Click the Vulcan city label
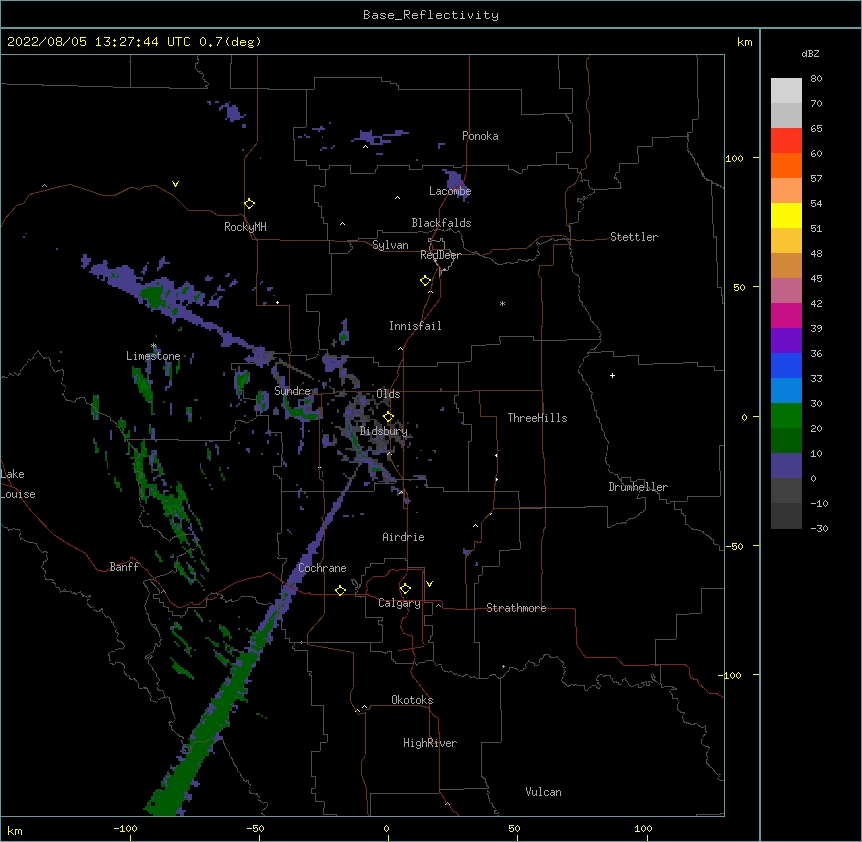Image resolution: width=862 pixels, height=842 pixels. 543,792
